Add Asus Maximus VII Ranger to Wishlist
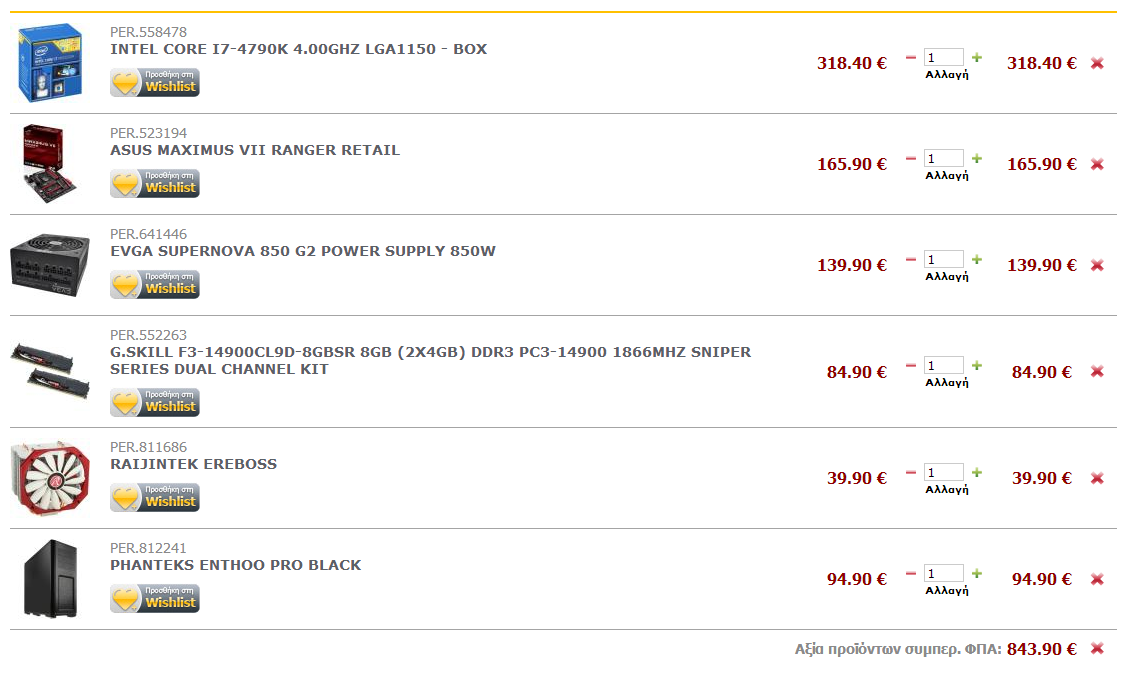 155,183
